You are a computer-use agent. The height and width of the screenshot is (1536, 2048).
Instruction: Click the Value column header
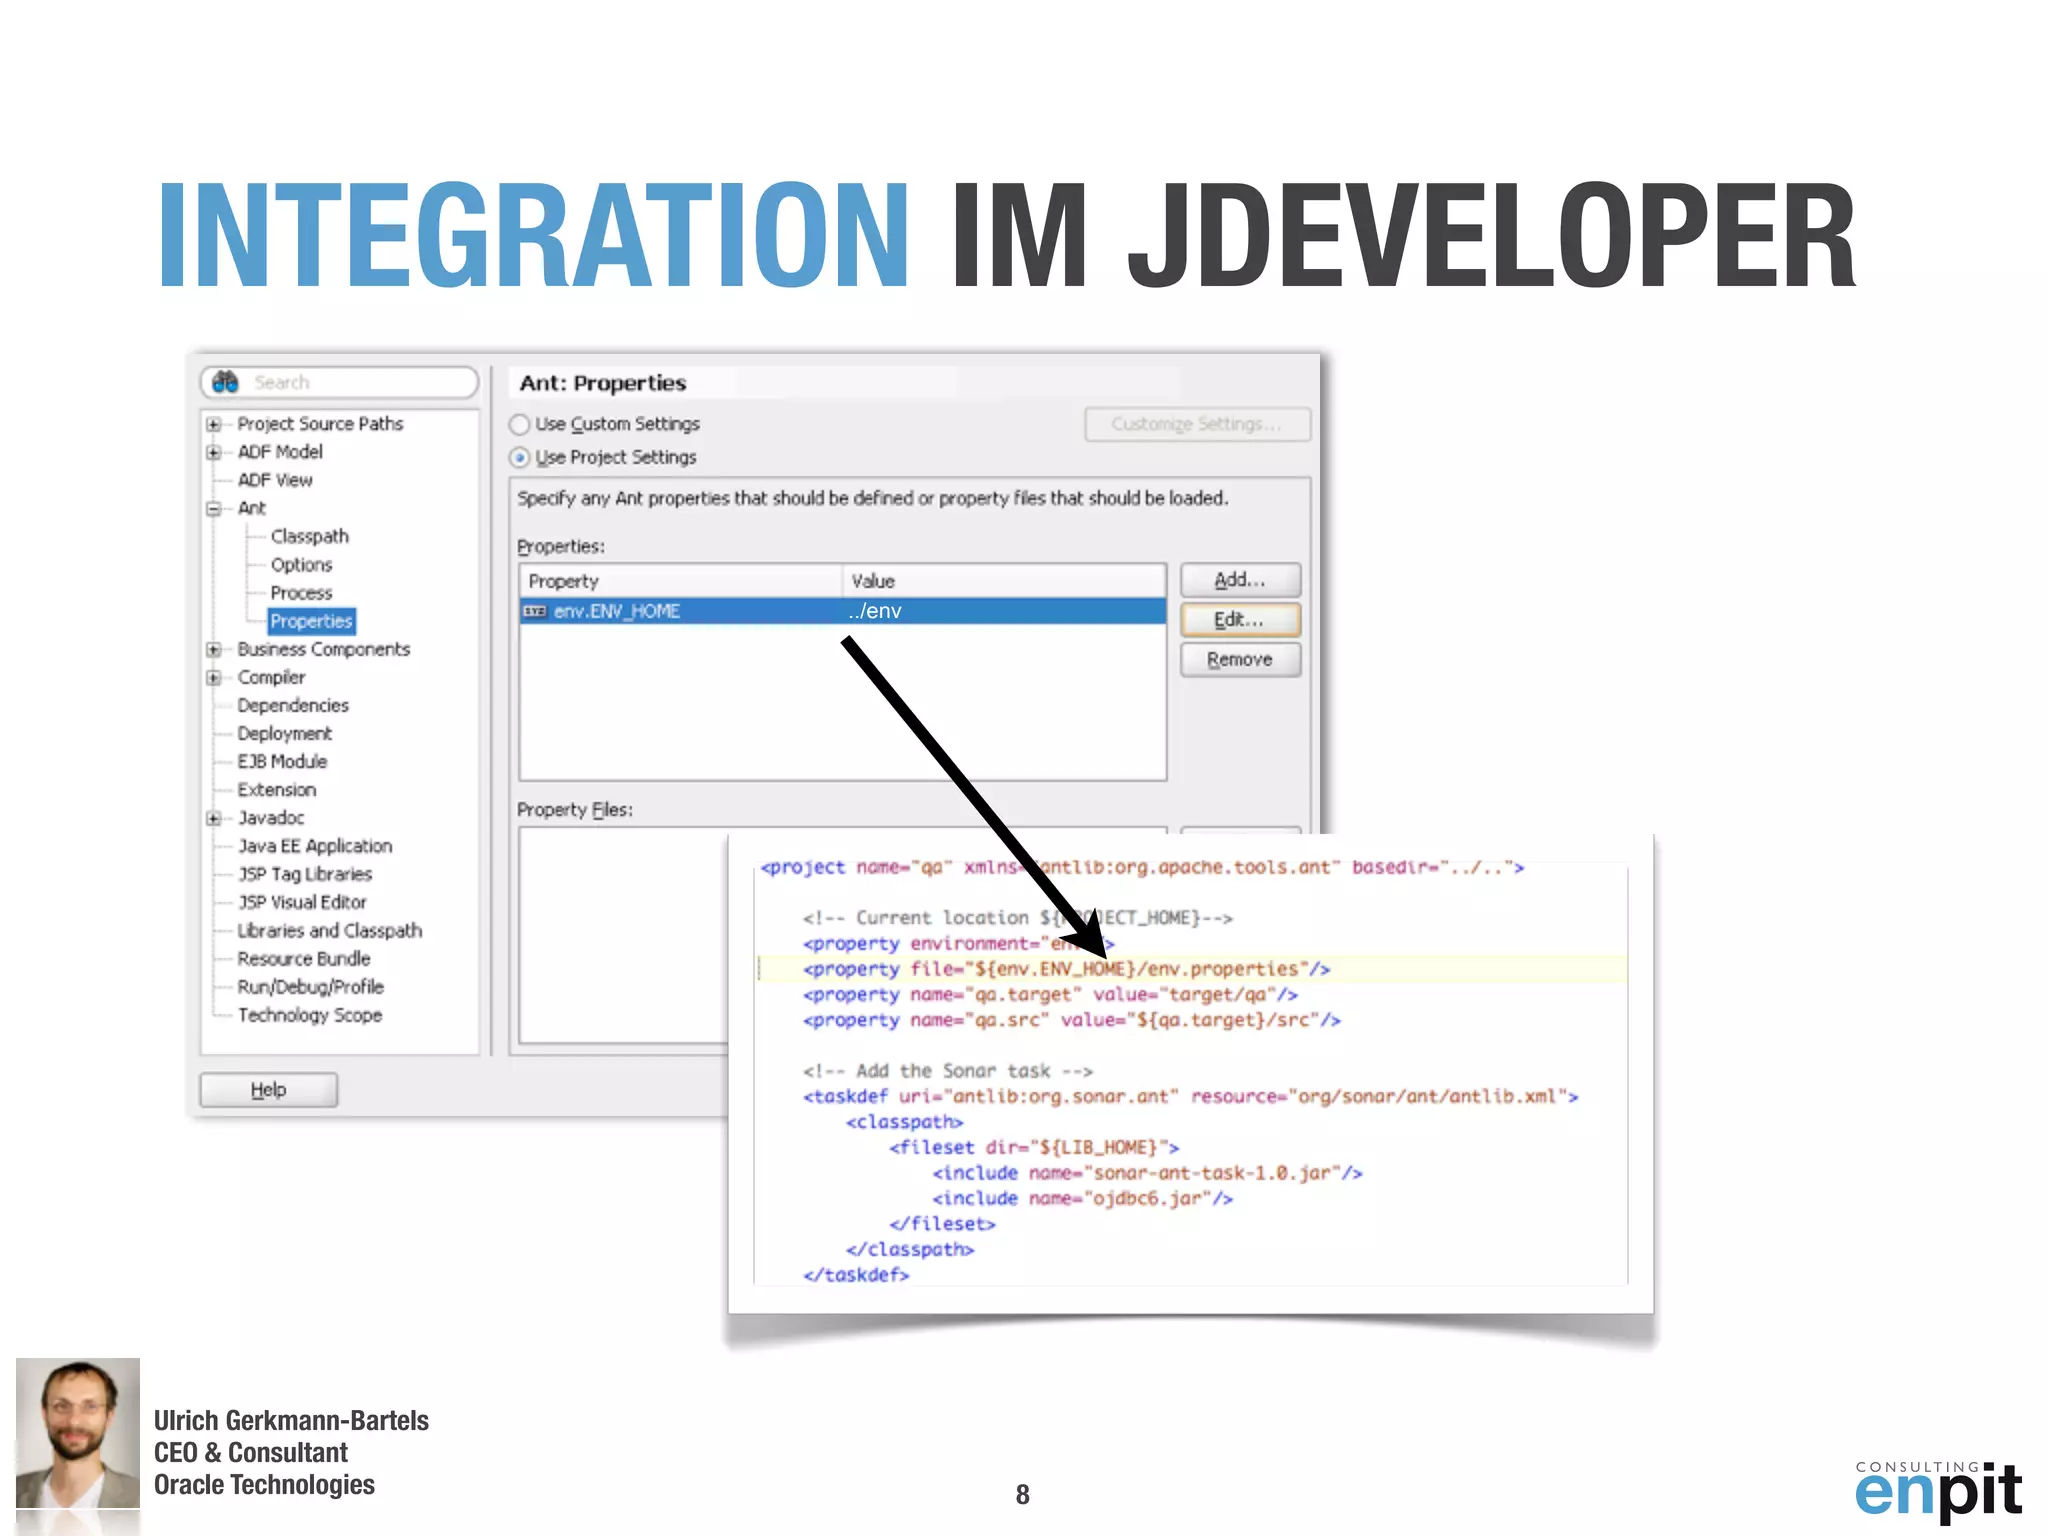click(1004, 581)
